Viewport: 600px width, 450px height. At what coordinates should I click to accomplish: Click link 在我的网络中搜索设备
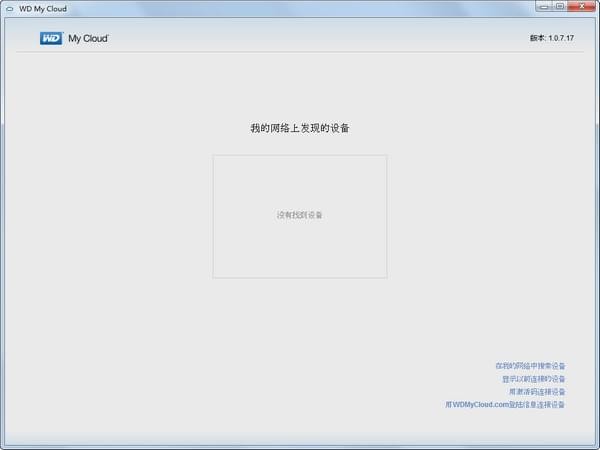[530, 366]
